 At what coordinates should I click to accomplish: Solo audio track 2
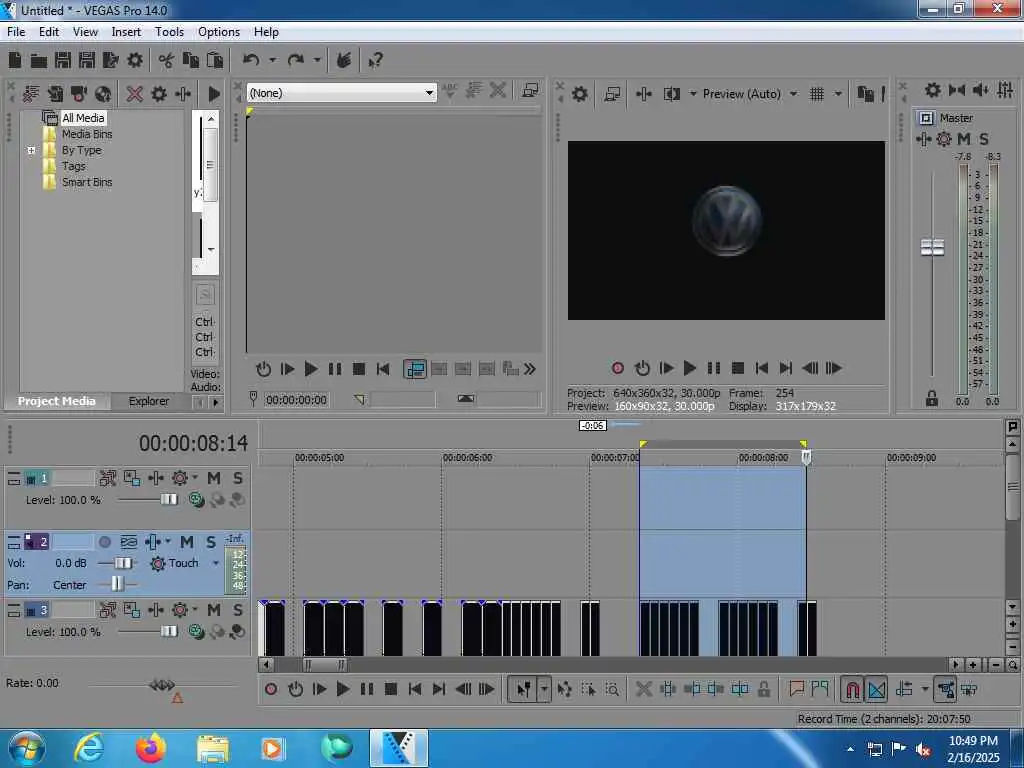211,542
